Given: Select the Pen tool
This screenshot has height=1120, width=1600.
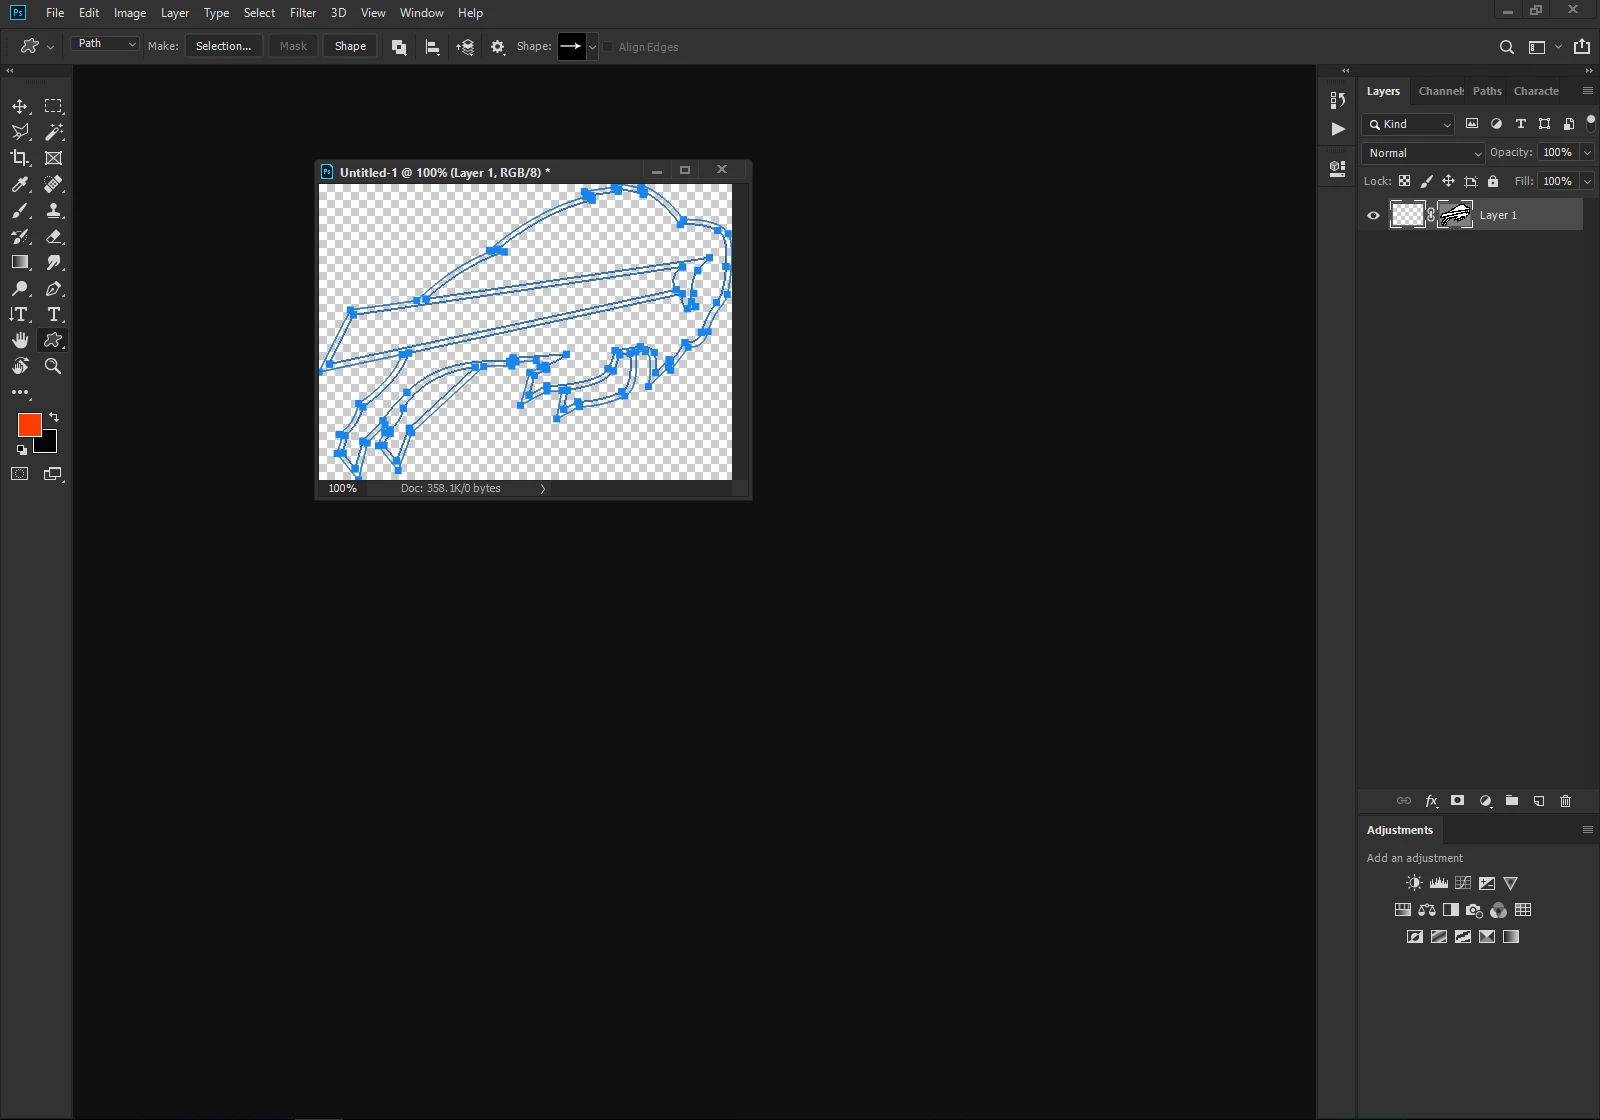Looking at the screenshot, I should (54, 288).
